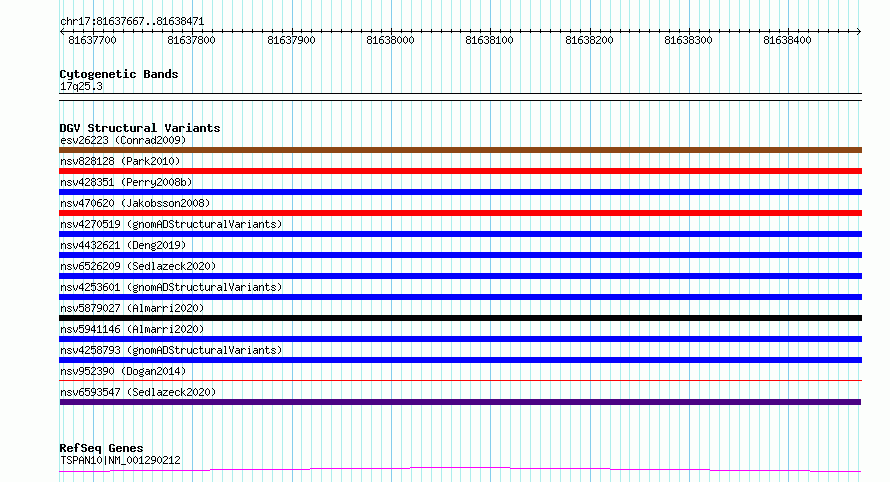Click the blue nsv4258793 variant bar
The width and height of the screenshot is (890, 482).
click(460, 360)
